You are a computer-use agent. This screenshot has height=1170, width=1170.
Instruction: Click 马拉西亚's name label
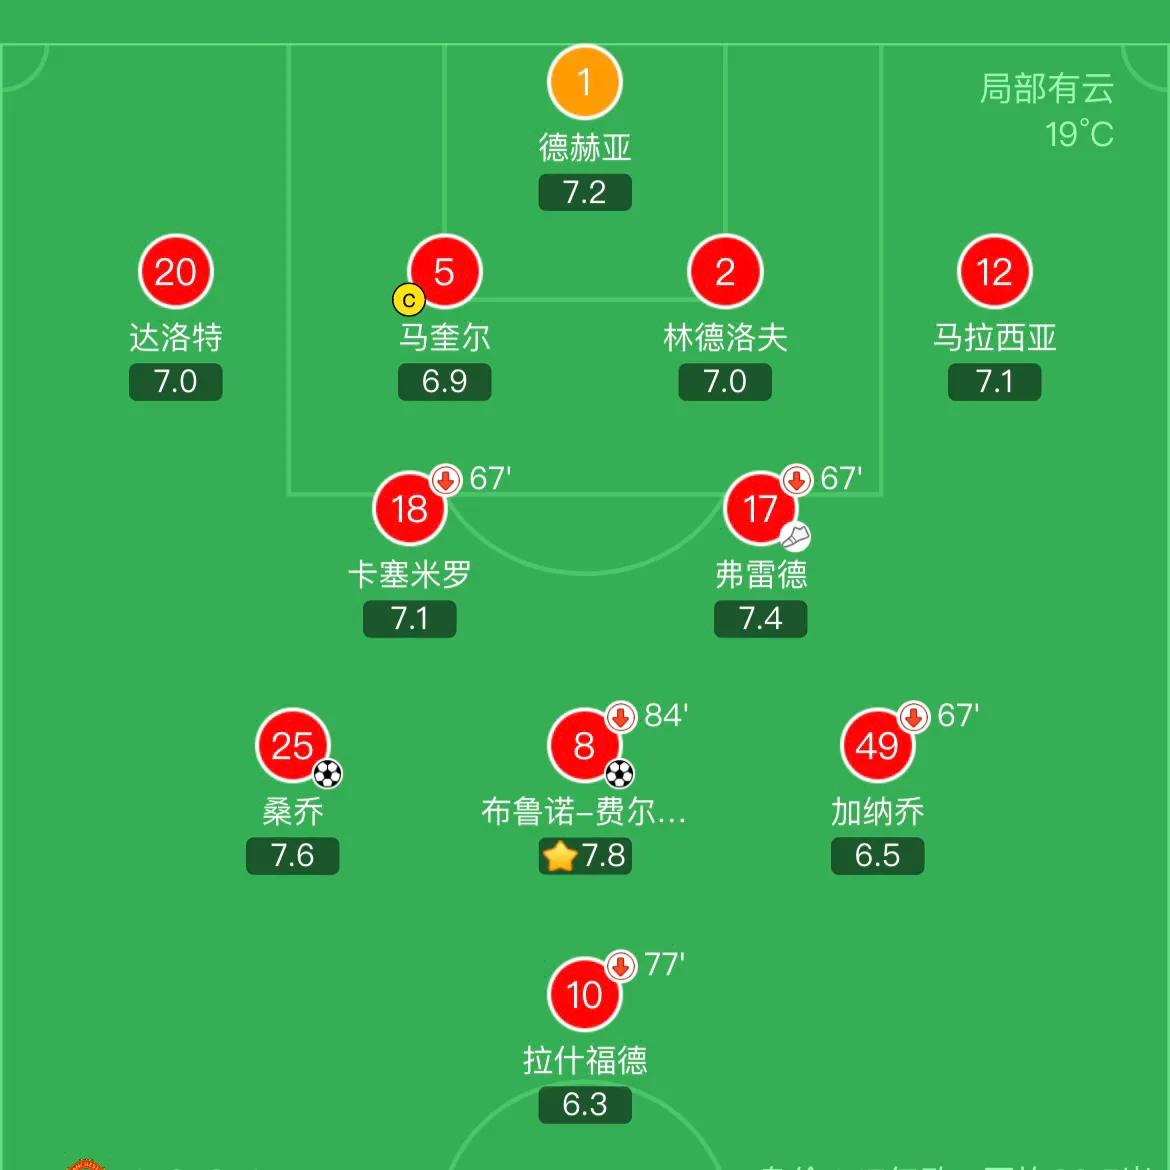[994, 338]
